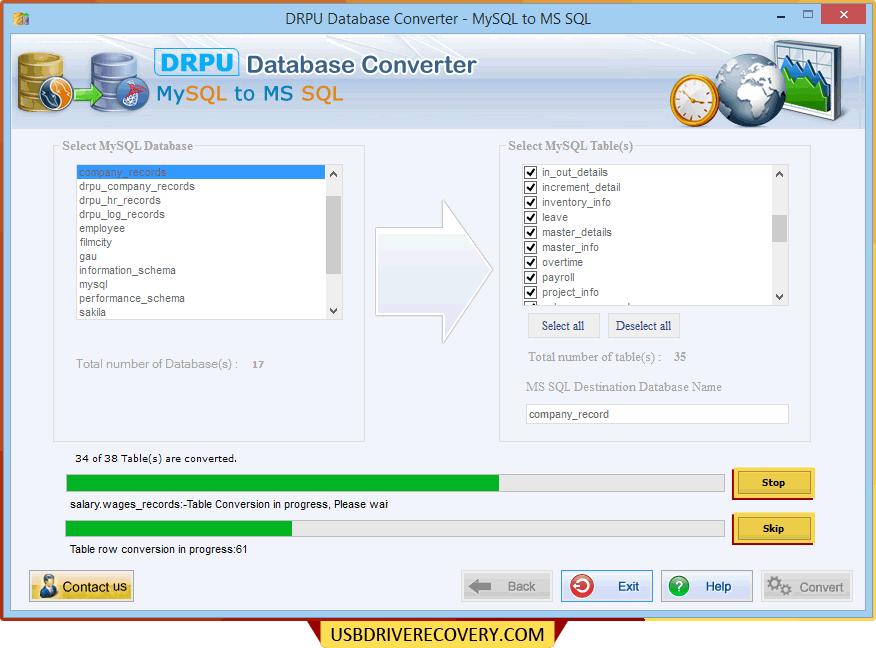Click the Select all button
Image resolution: width=876 pixels, height=648 pixels.
coord(563,326)
